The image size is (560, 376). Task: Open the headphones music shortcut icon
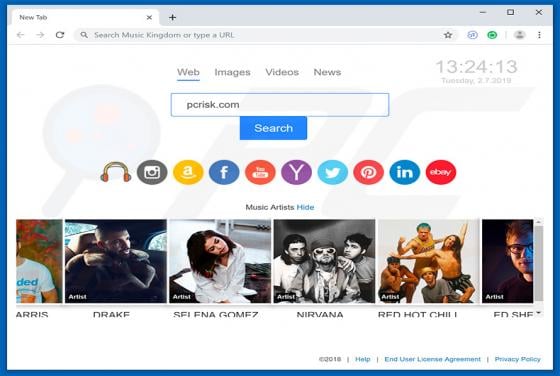pyautogui.click(x=116, y=172)
